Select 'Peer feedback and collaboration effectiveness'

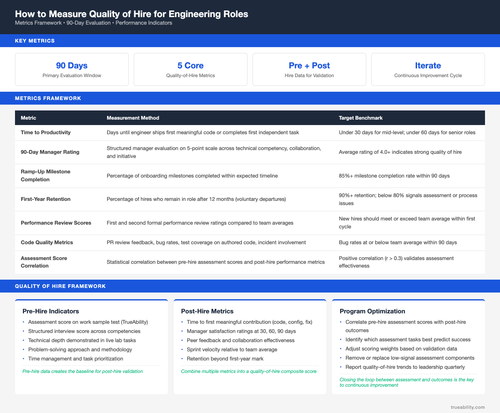pos(241,340)
